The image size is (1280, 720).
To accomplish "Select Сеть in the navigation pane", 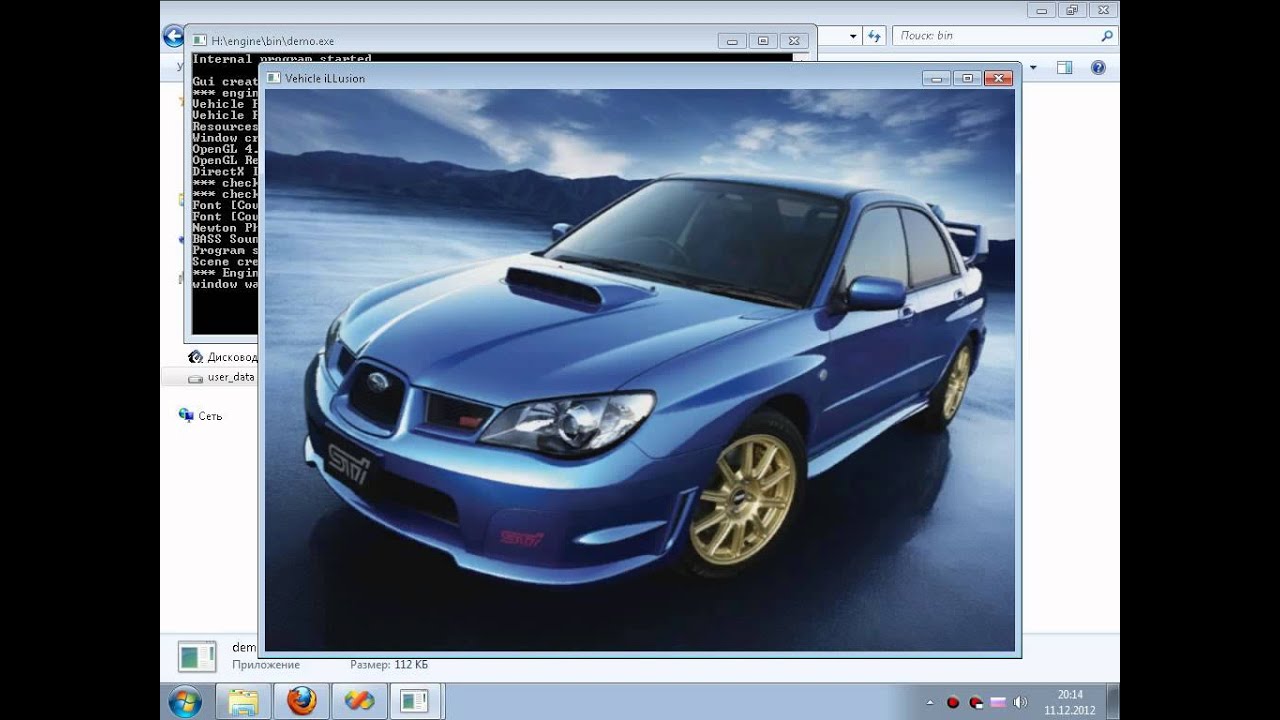I will pos(201,415).
